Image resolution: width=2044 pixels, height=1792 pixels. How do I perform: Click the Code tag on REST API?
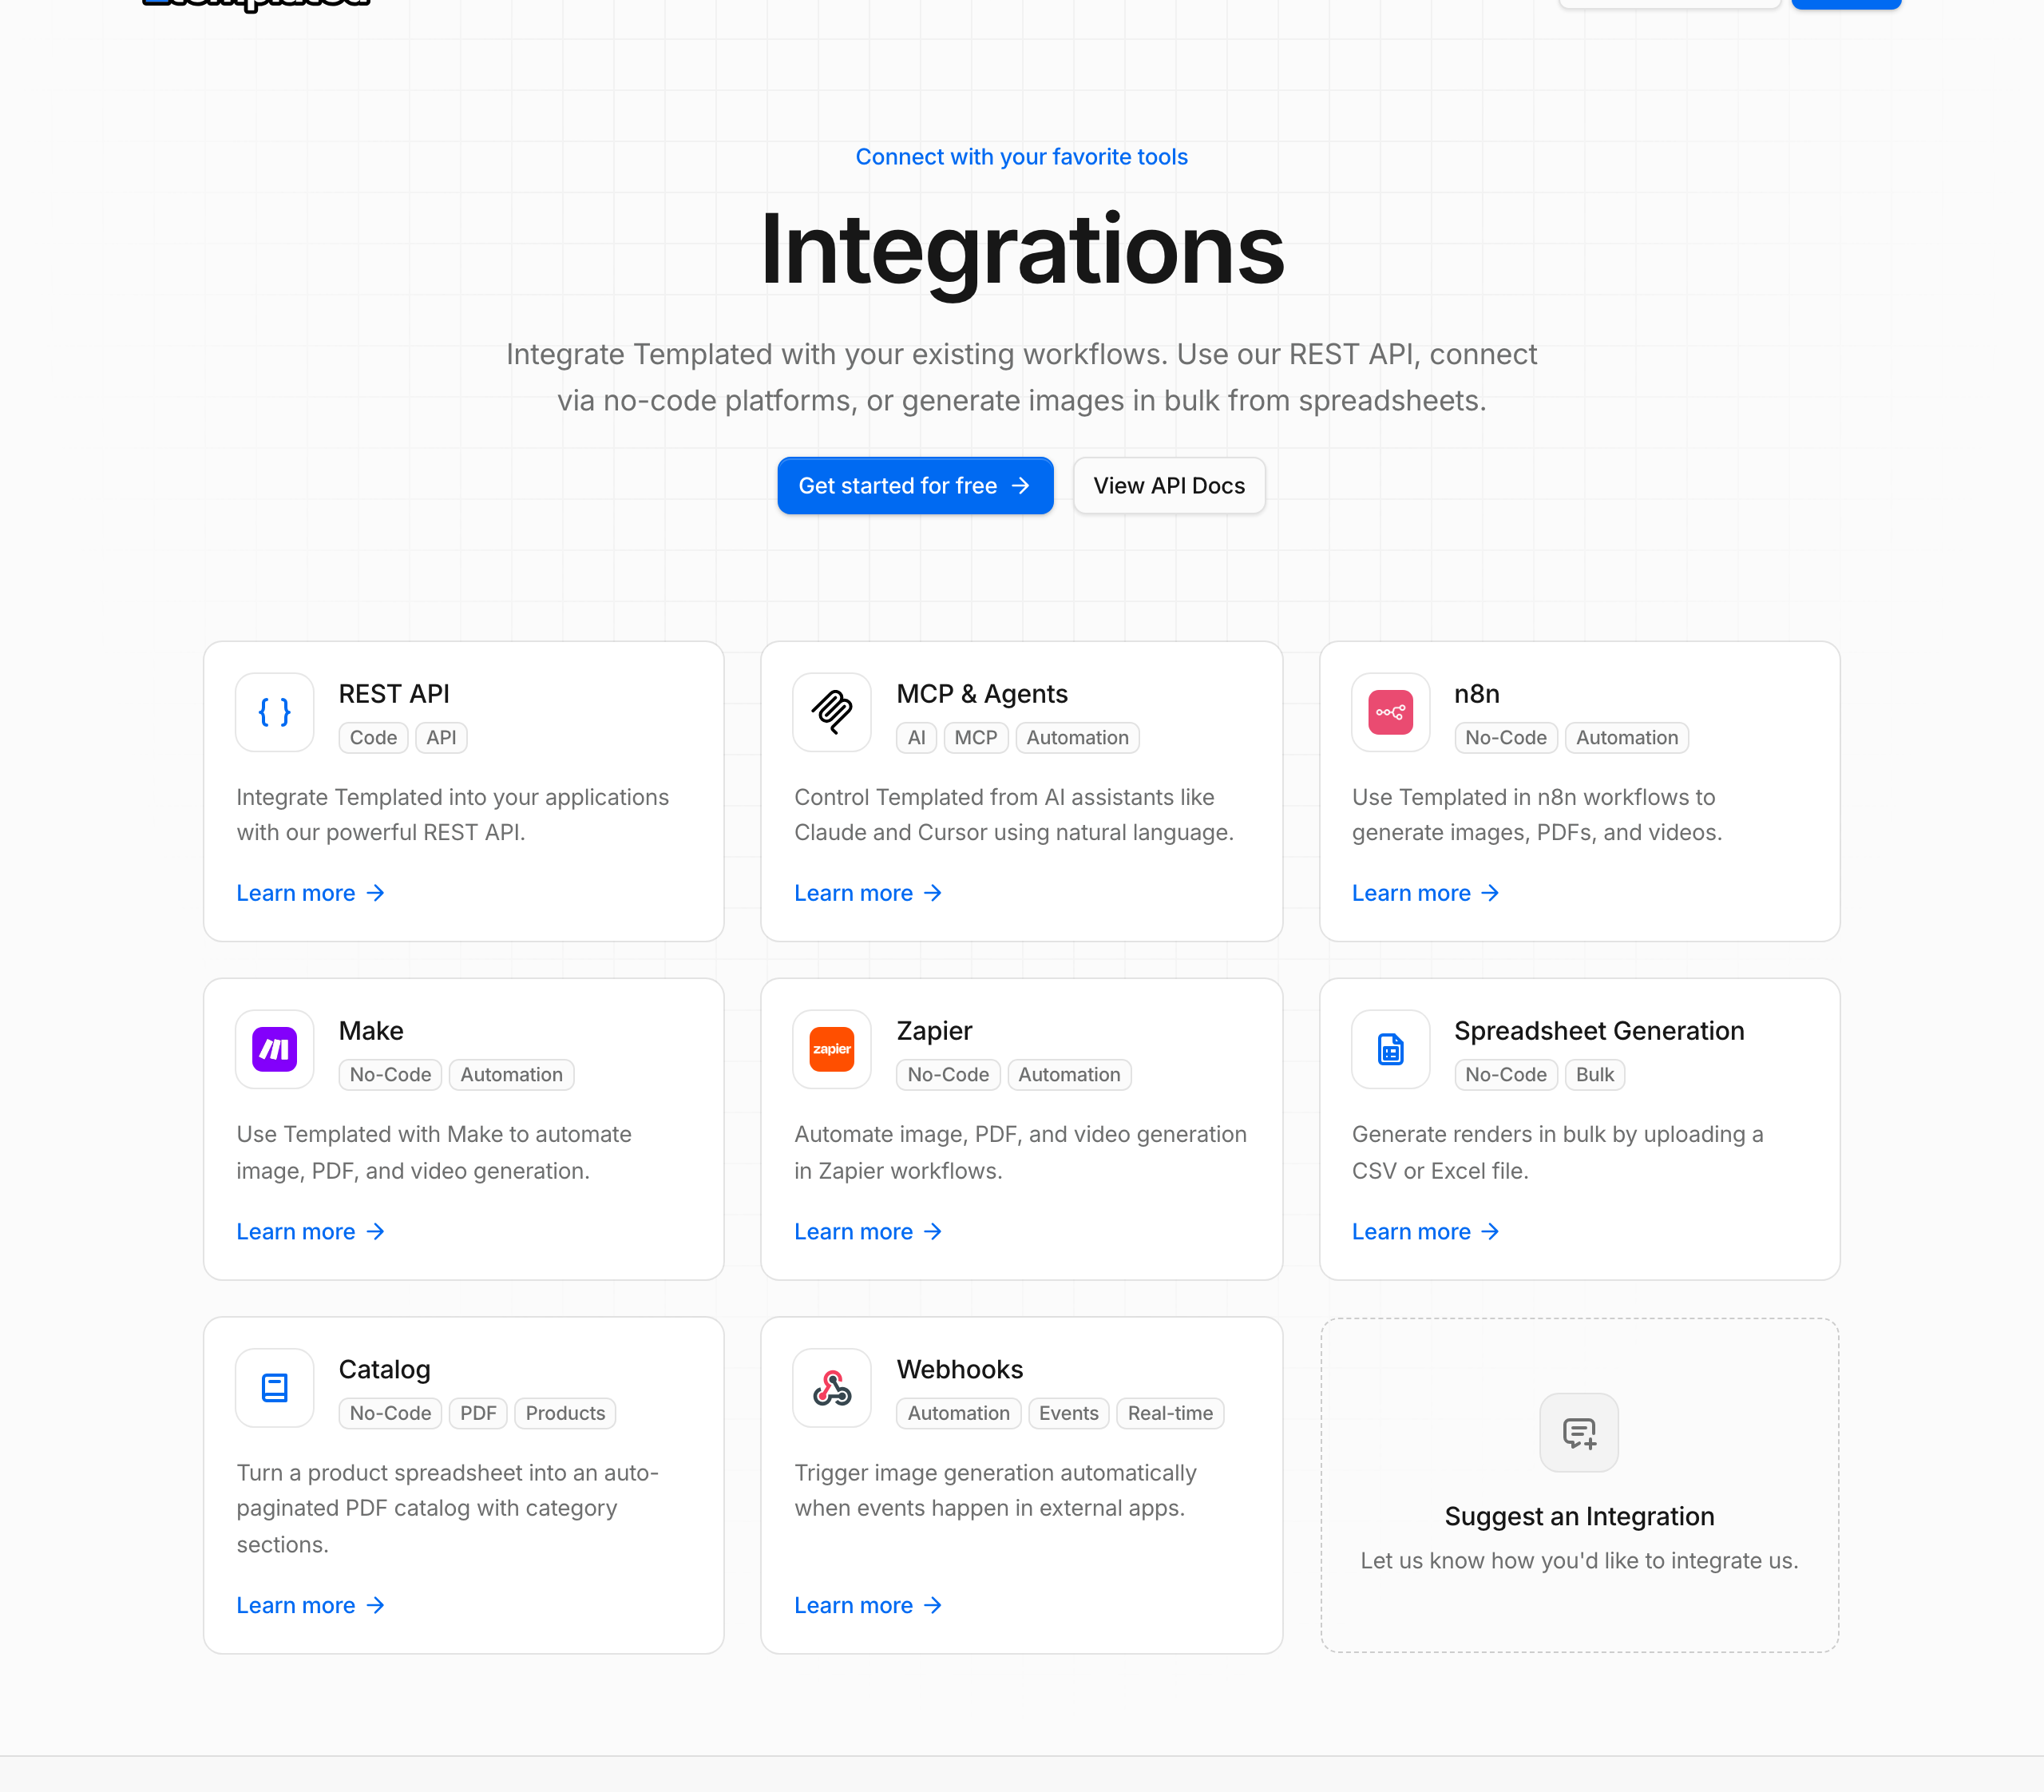point(373,738)
